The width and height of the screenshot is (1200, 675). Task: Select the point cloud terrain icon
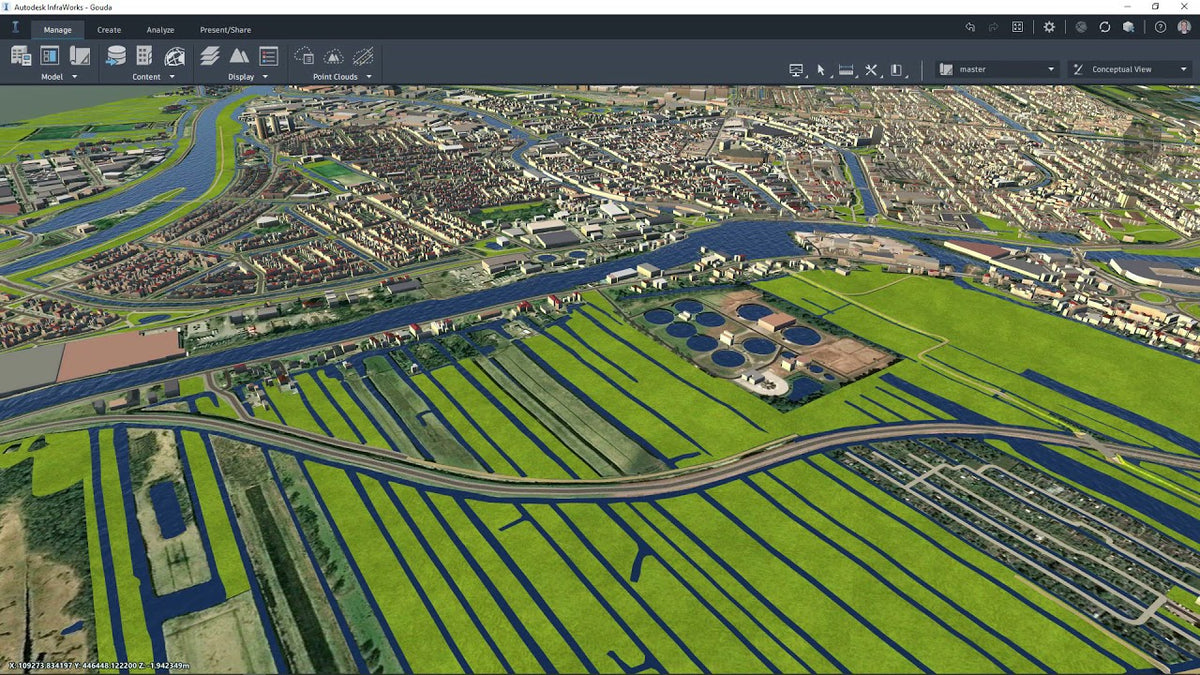point(334,56)
